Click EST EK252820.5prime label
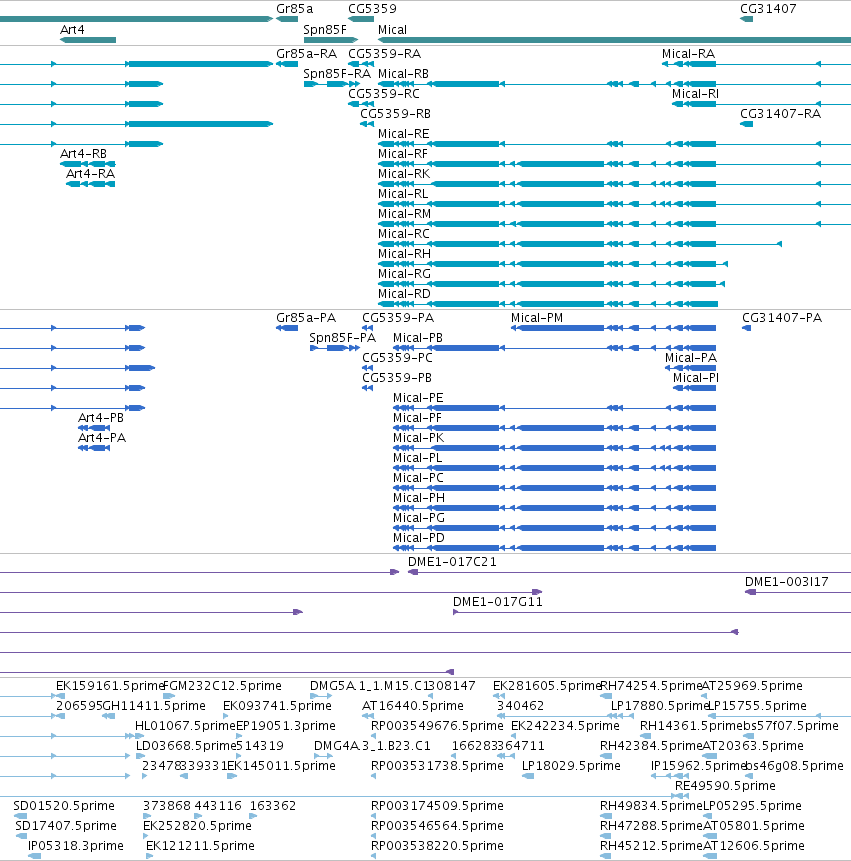The image size is (851, 861). coord(197,826)
